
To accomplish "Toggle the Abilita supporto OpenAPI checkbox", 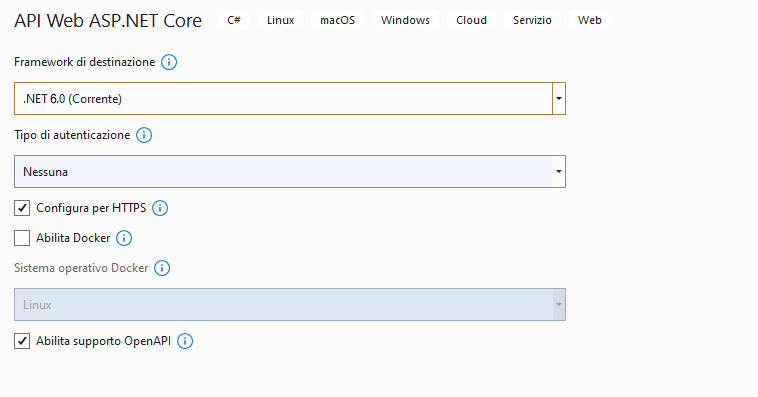I will pyautogui.click(x=22, y=341).
